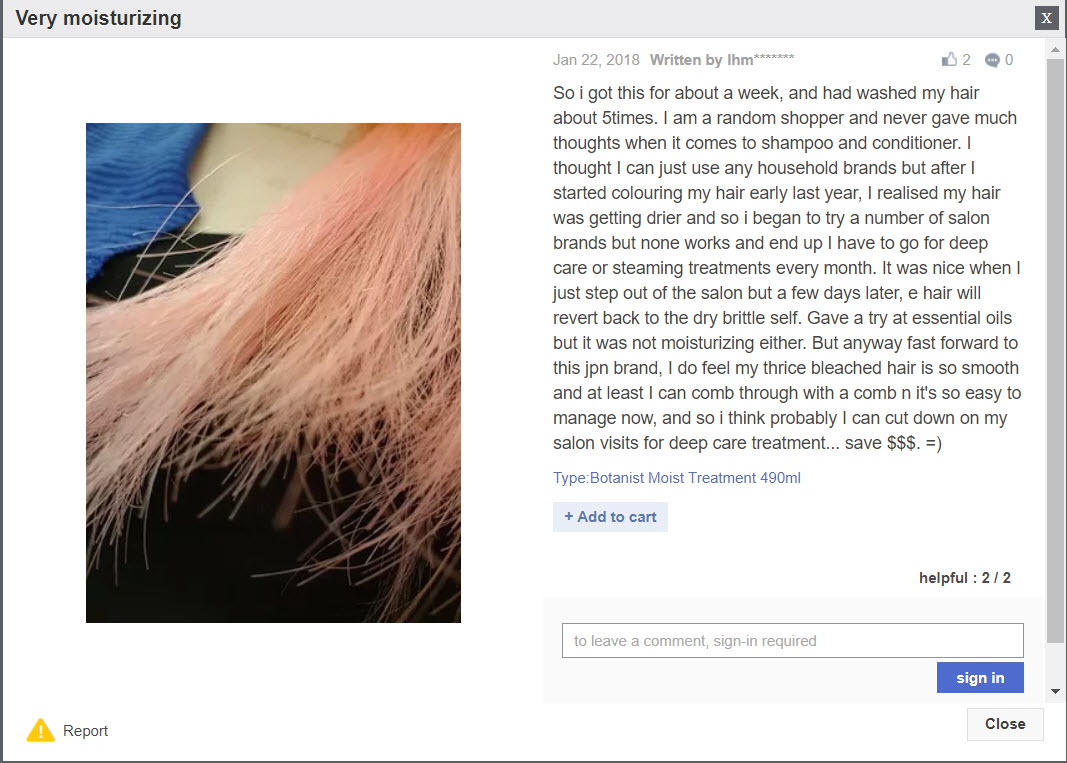Click the vertical scrollbar thumb
The width and height of the screenshot is (1067, 763).
pyautogui.click(x=1055, y=350)
